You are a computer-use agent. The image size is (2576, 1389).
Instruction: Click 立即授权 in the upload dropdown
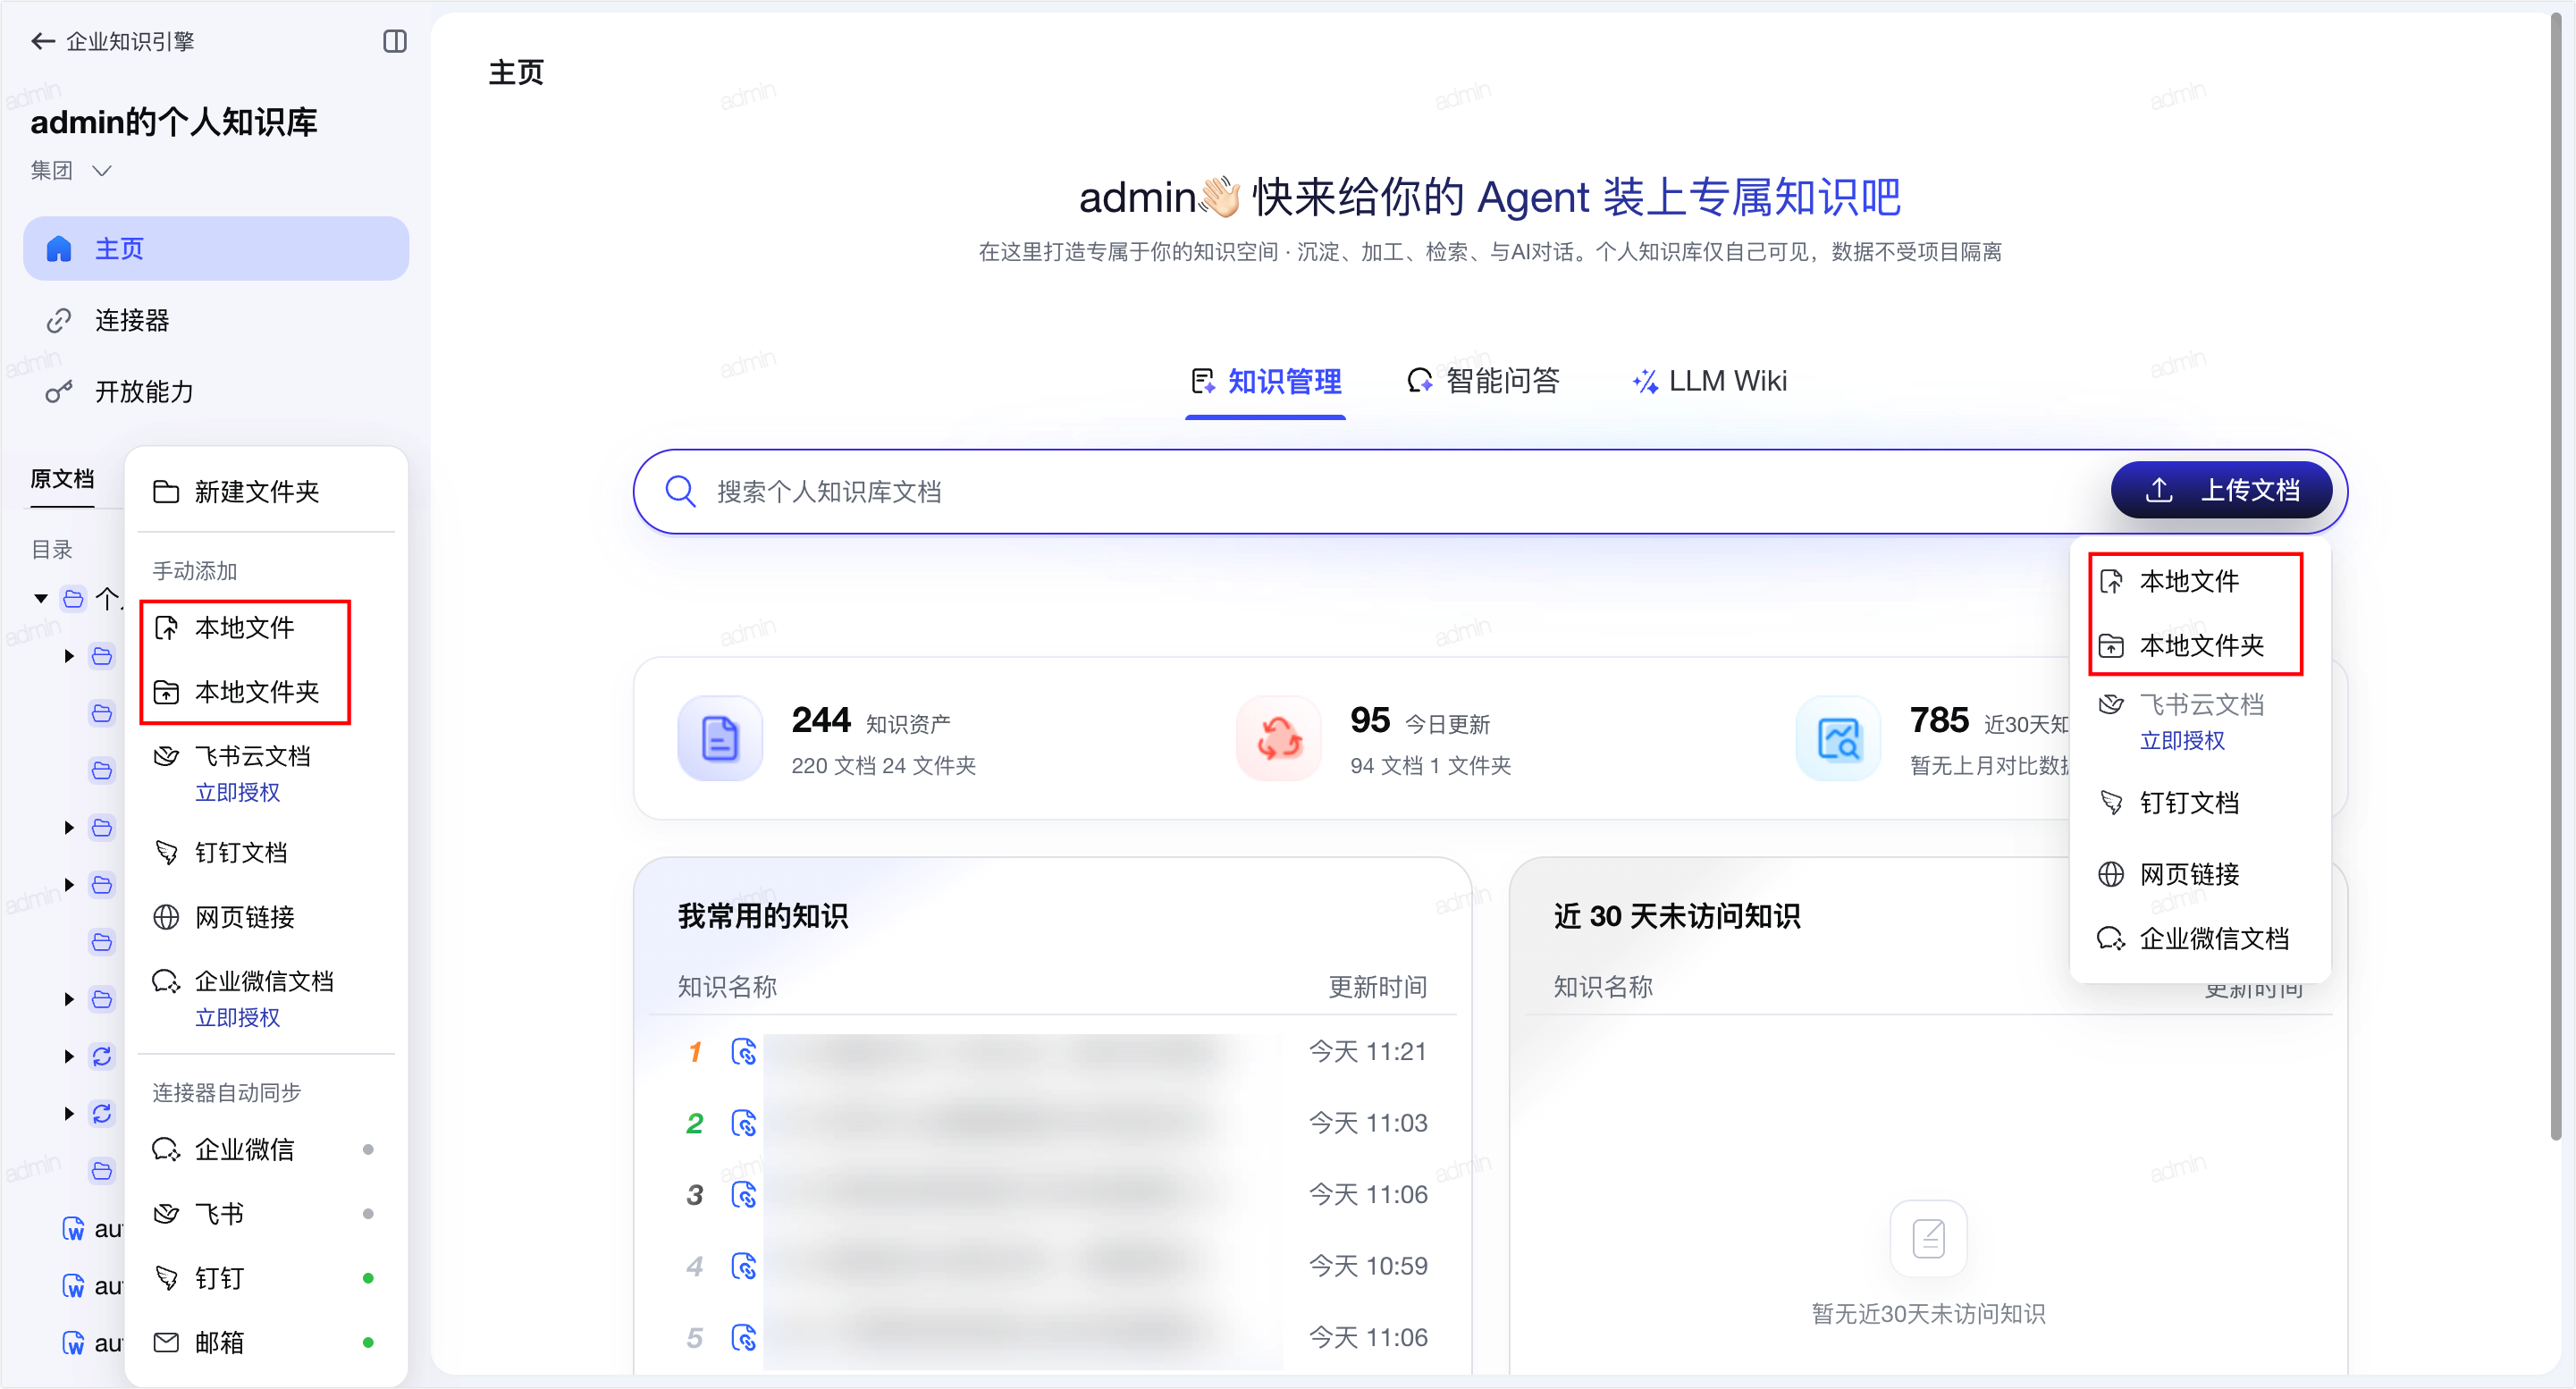[2182, 741]
